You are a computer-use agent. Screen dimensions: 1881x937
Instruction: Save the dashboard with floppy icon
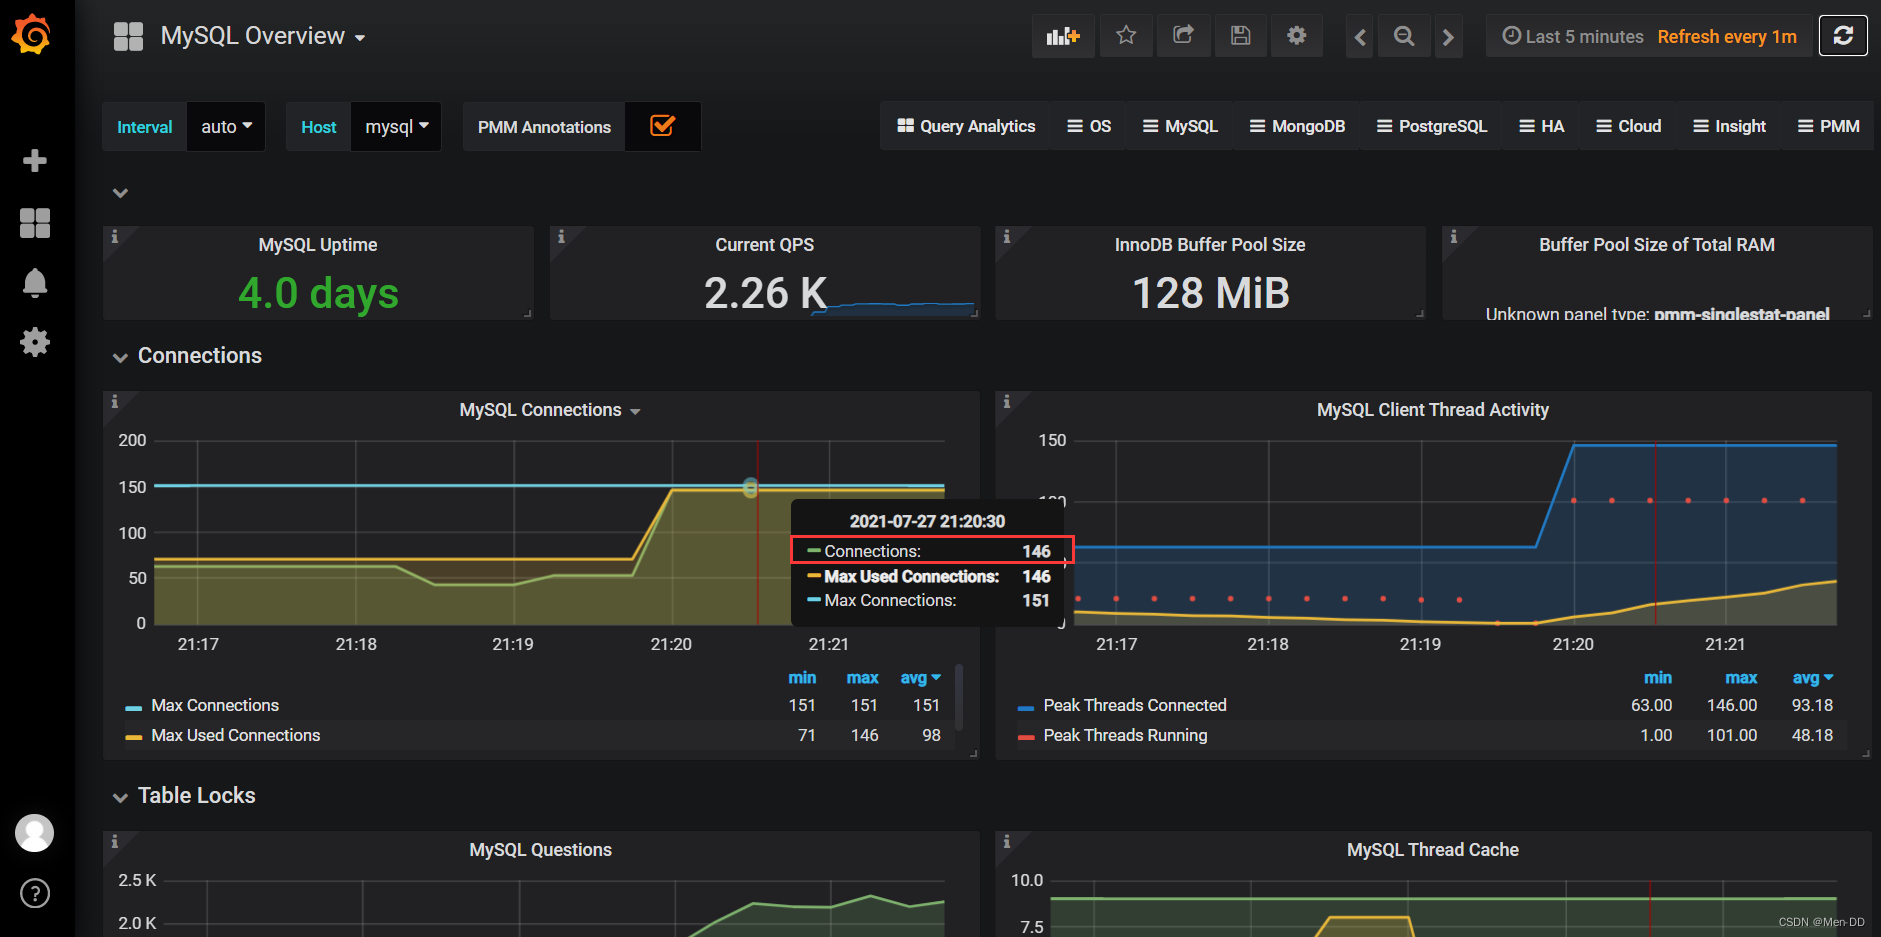[x=1240, y=36]
